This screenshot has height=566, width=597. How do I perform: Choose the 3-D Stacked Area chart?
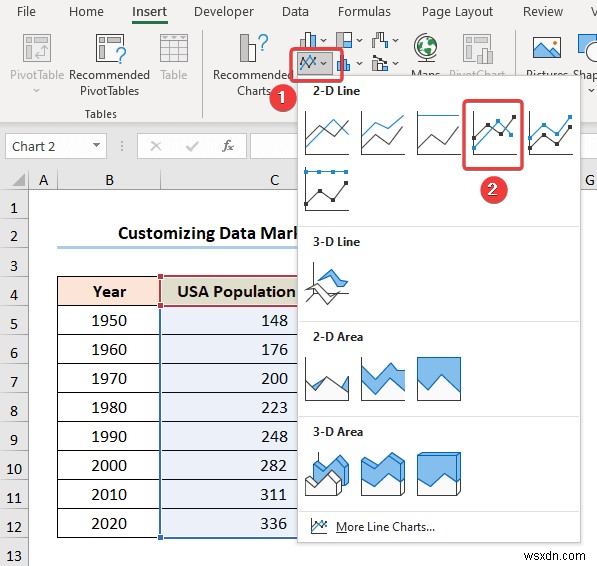tap(383, 474)
